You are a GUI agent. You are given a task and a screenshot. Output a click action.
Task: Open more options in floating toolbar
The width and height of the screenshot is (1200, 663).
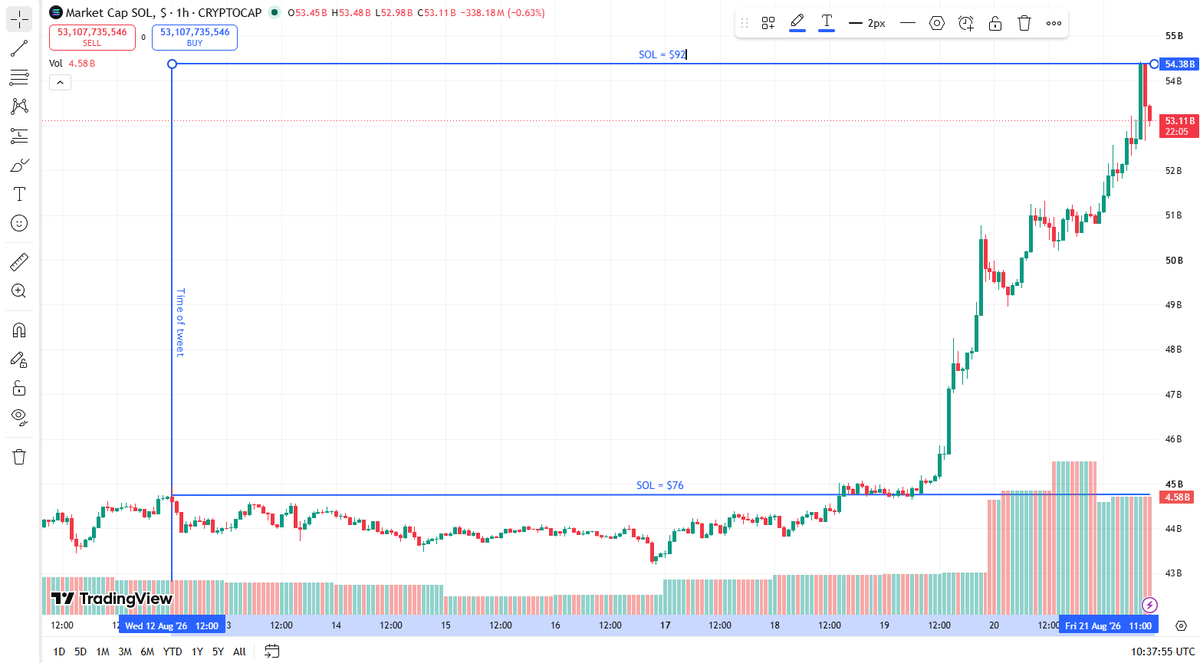click(1054, 23)
